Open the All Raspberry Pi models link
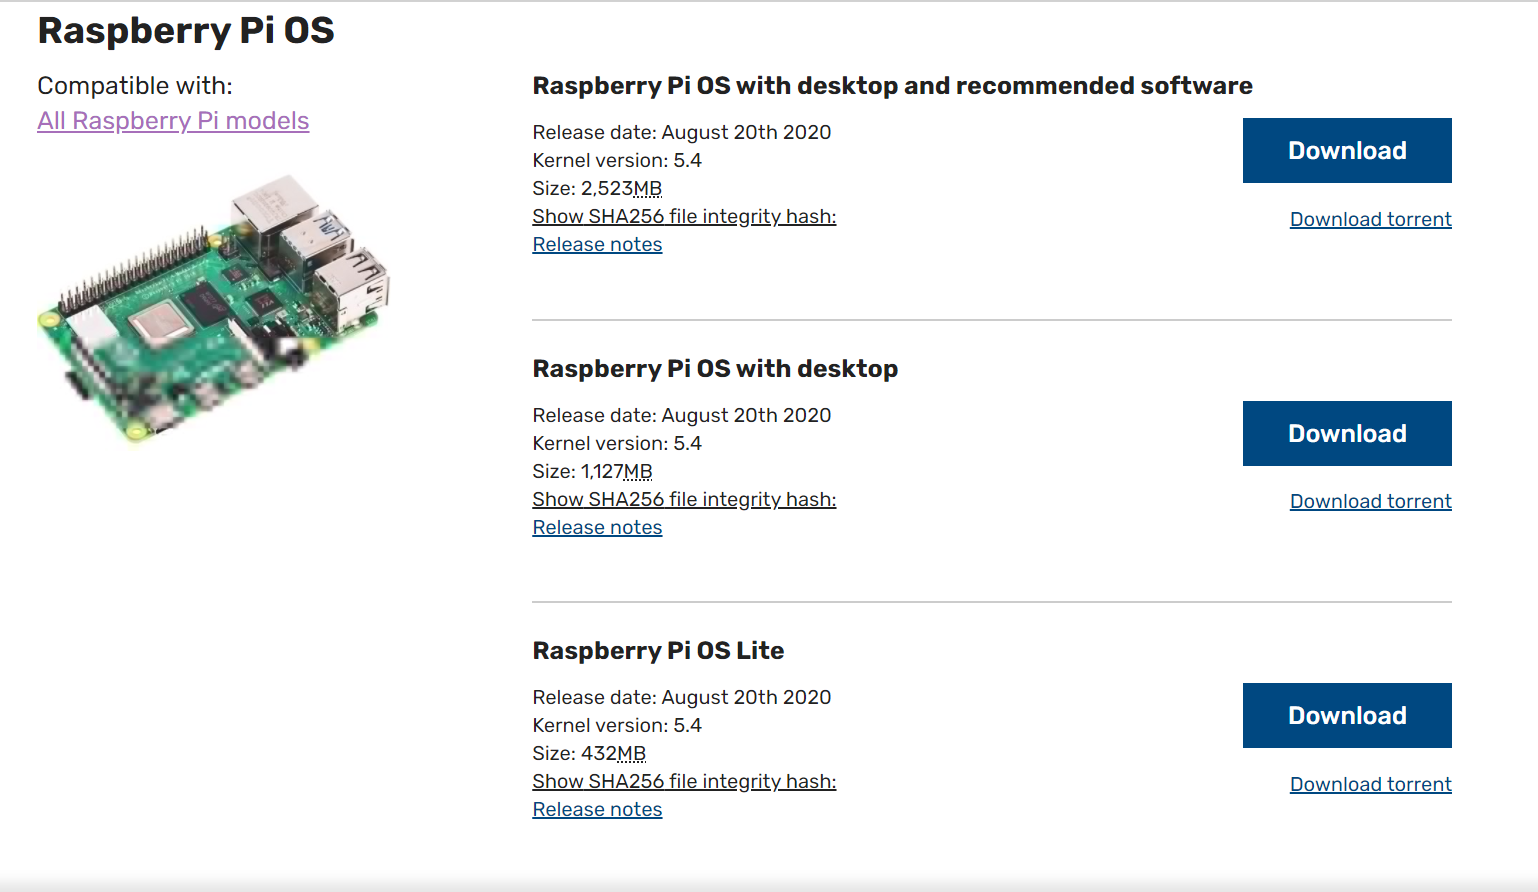This screenshot has height=892, width=1538. 173,121
